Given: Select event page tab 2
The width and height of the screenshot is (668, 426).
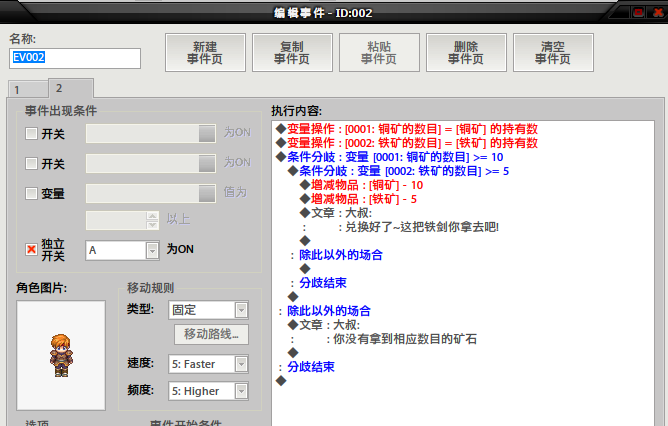Looking at the screenshot, I should click(x=71, y=88).
